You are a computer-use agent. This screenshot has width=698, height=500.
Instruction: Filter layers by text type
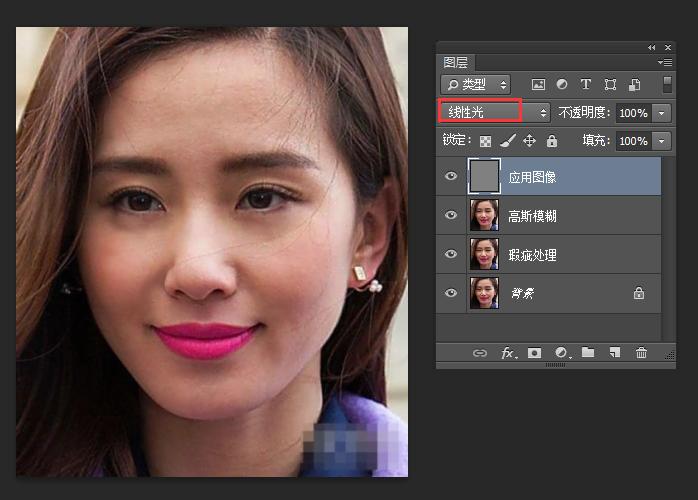pyautogui.click(x=586, y=85)
